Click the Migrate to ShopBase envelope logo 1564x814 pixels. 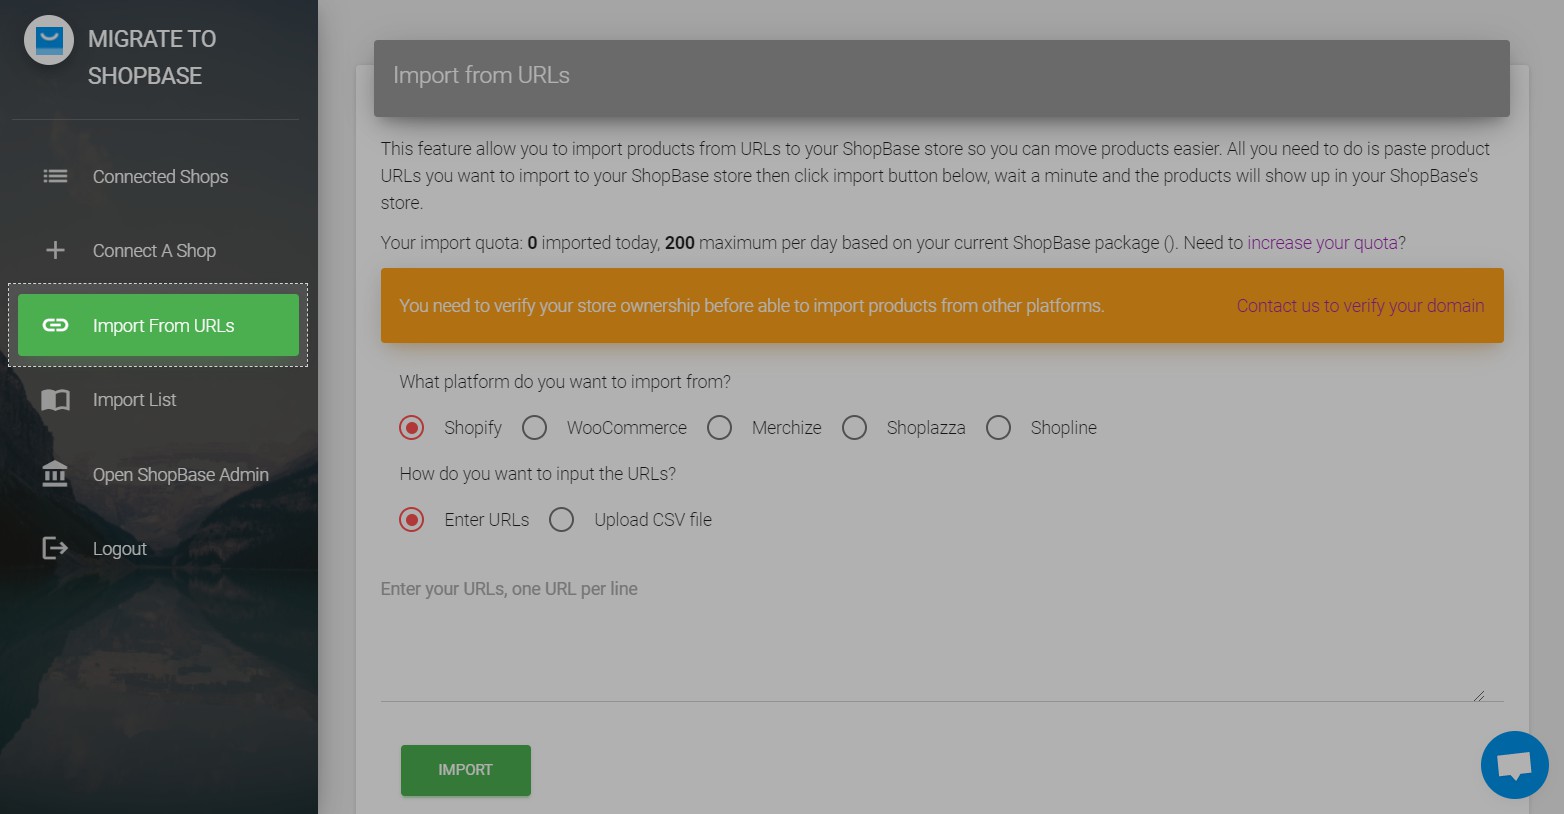pos(48,41)
